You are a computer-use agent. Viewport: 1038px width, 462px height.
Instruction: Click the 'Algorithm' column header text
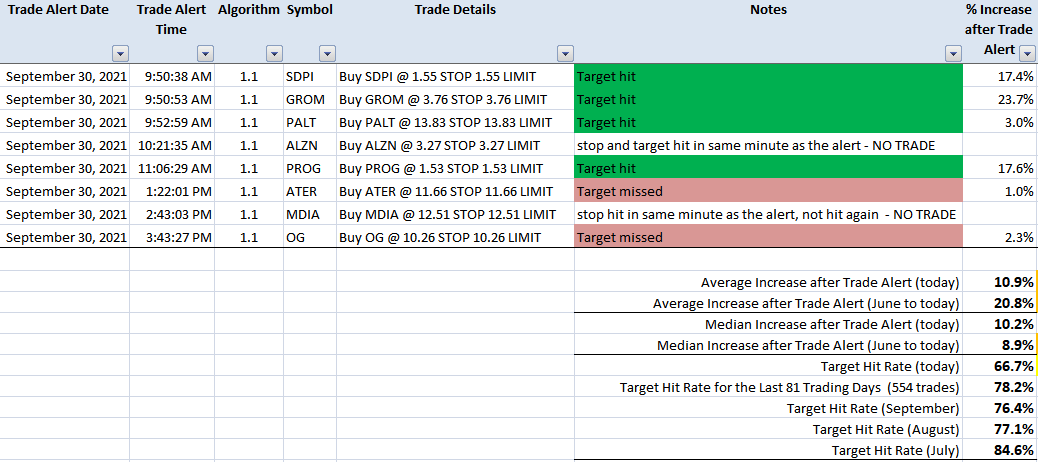[249, 10]
